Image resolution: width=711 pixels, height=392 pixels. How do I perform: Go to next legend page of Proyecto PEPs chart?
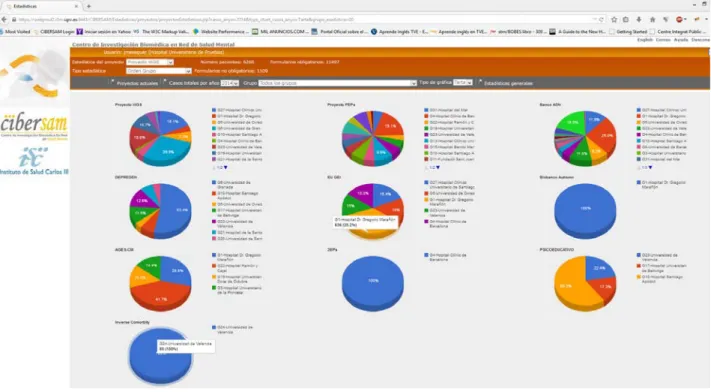tap(438, 168)
